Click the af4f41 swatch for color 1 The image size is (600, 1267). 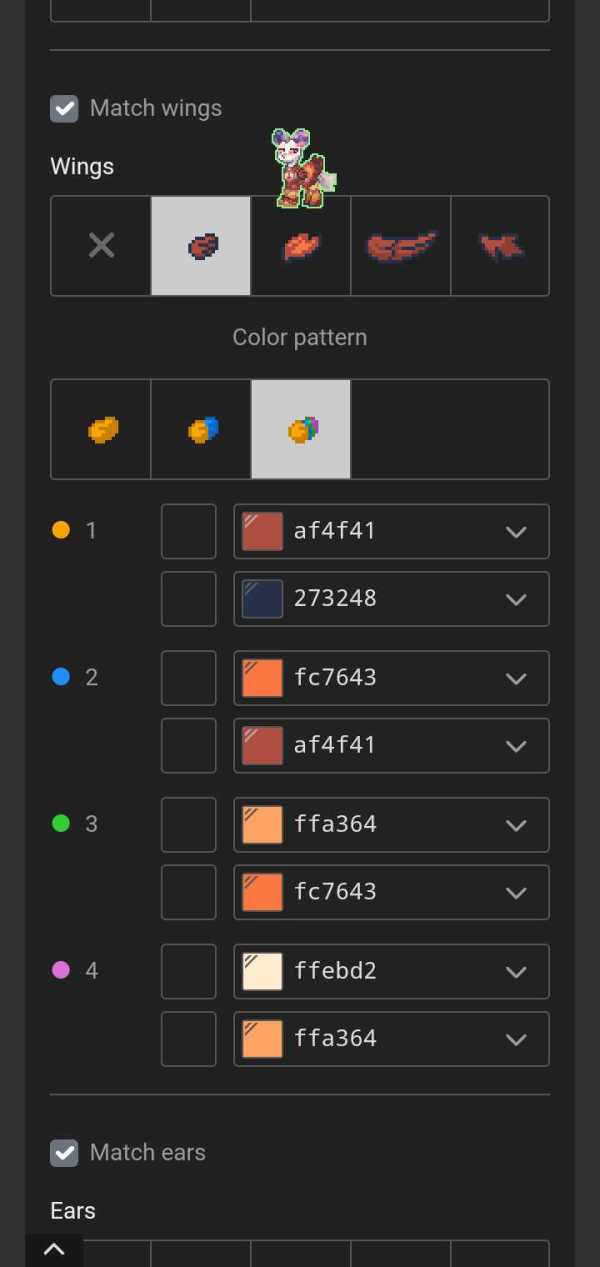262,531
